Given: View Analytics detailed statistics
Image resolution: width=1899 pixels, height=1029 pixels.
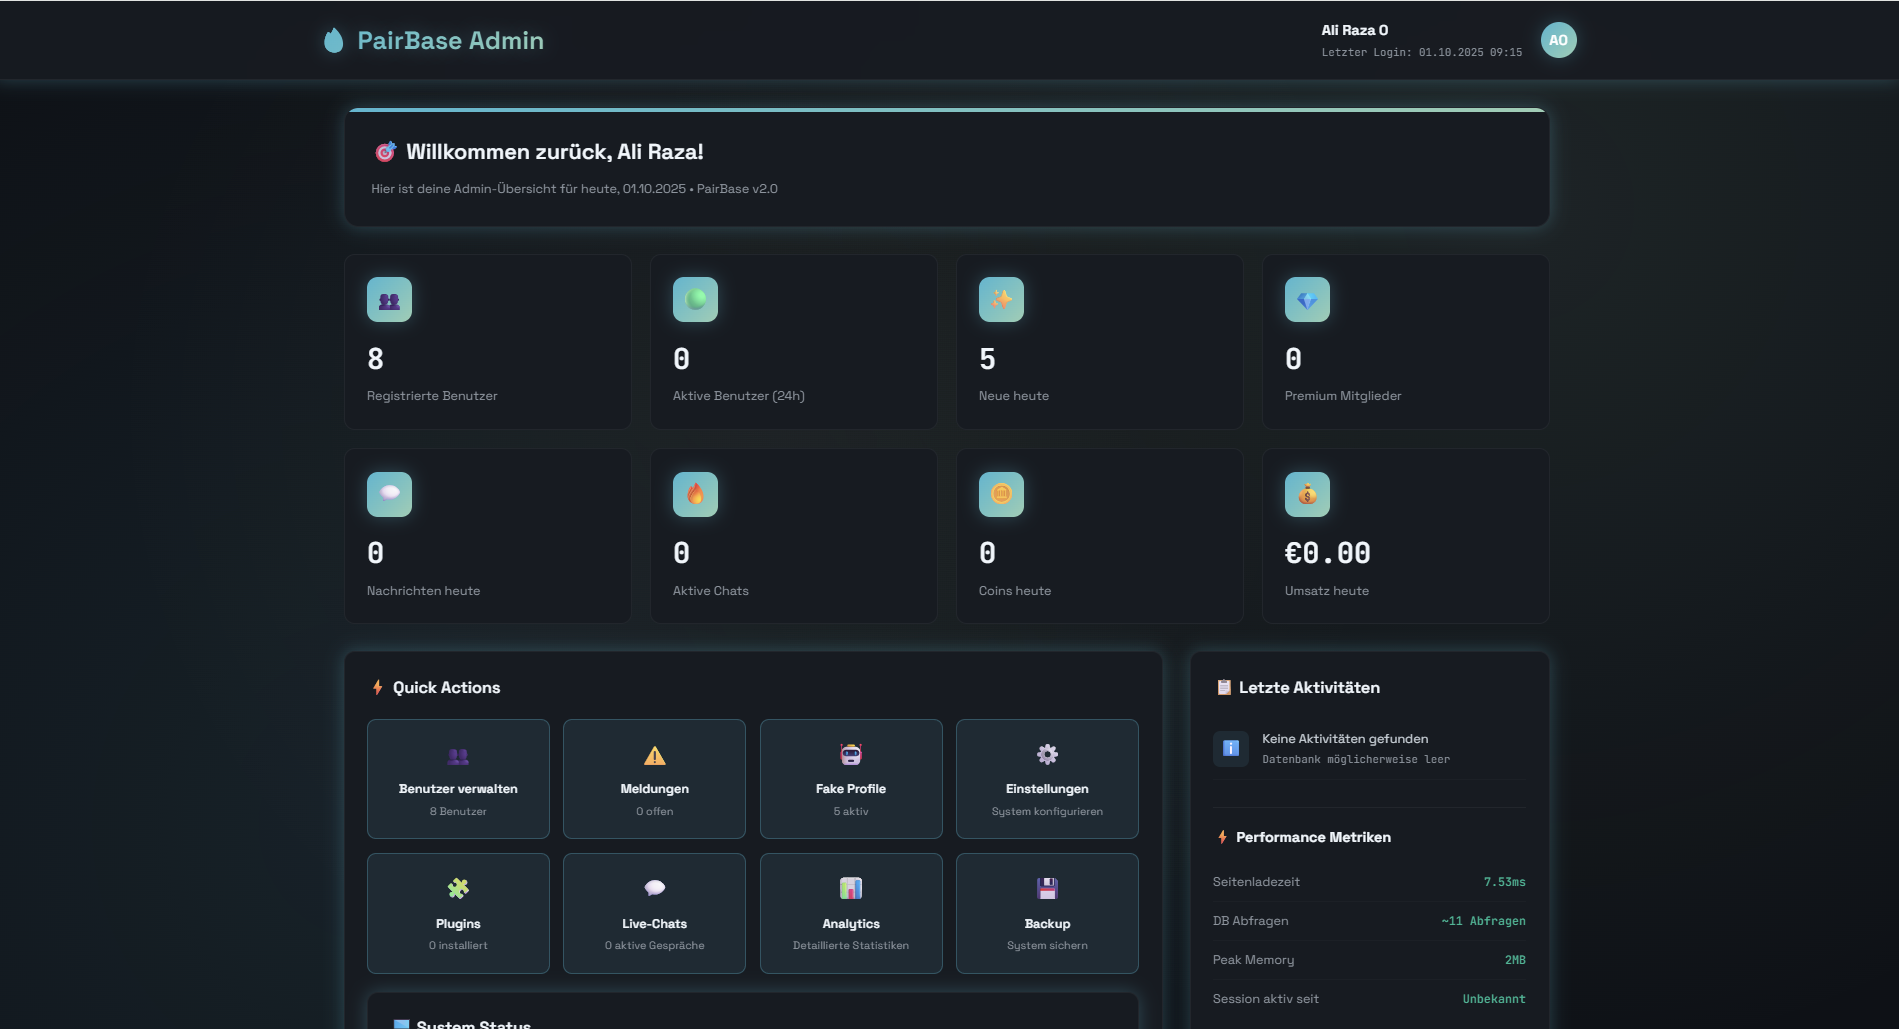Looking at the screenshot, I should click(851, 913).
